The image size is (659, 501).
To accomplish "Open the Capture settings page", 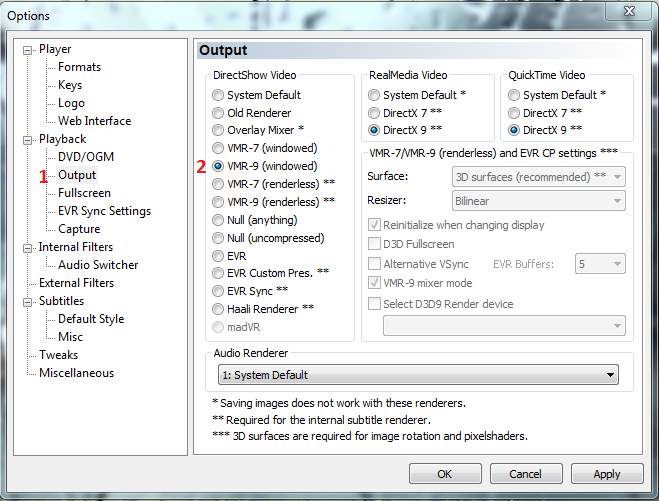I will click(79, 229).
